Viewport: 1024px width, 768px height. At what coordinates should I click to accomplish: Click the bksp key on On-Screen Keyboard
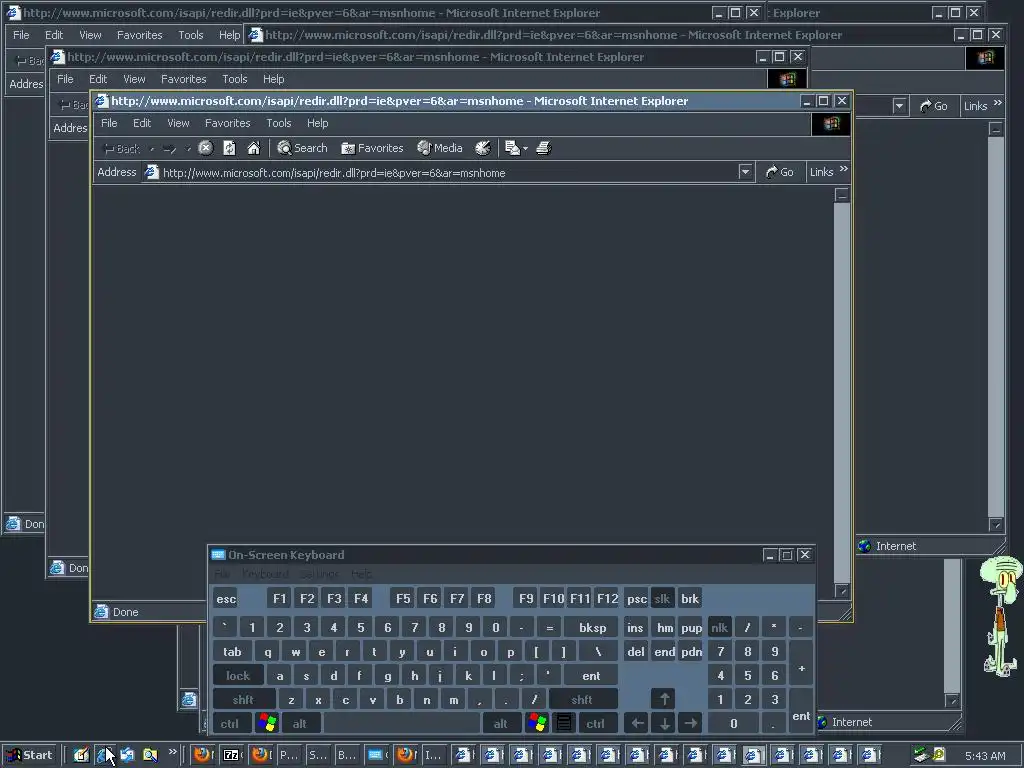(592, 628)
